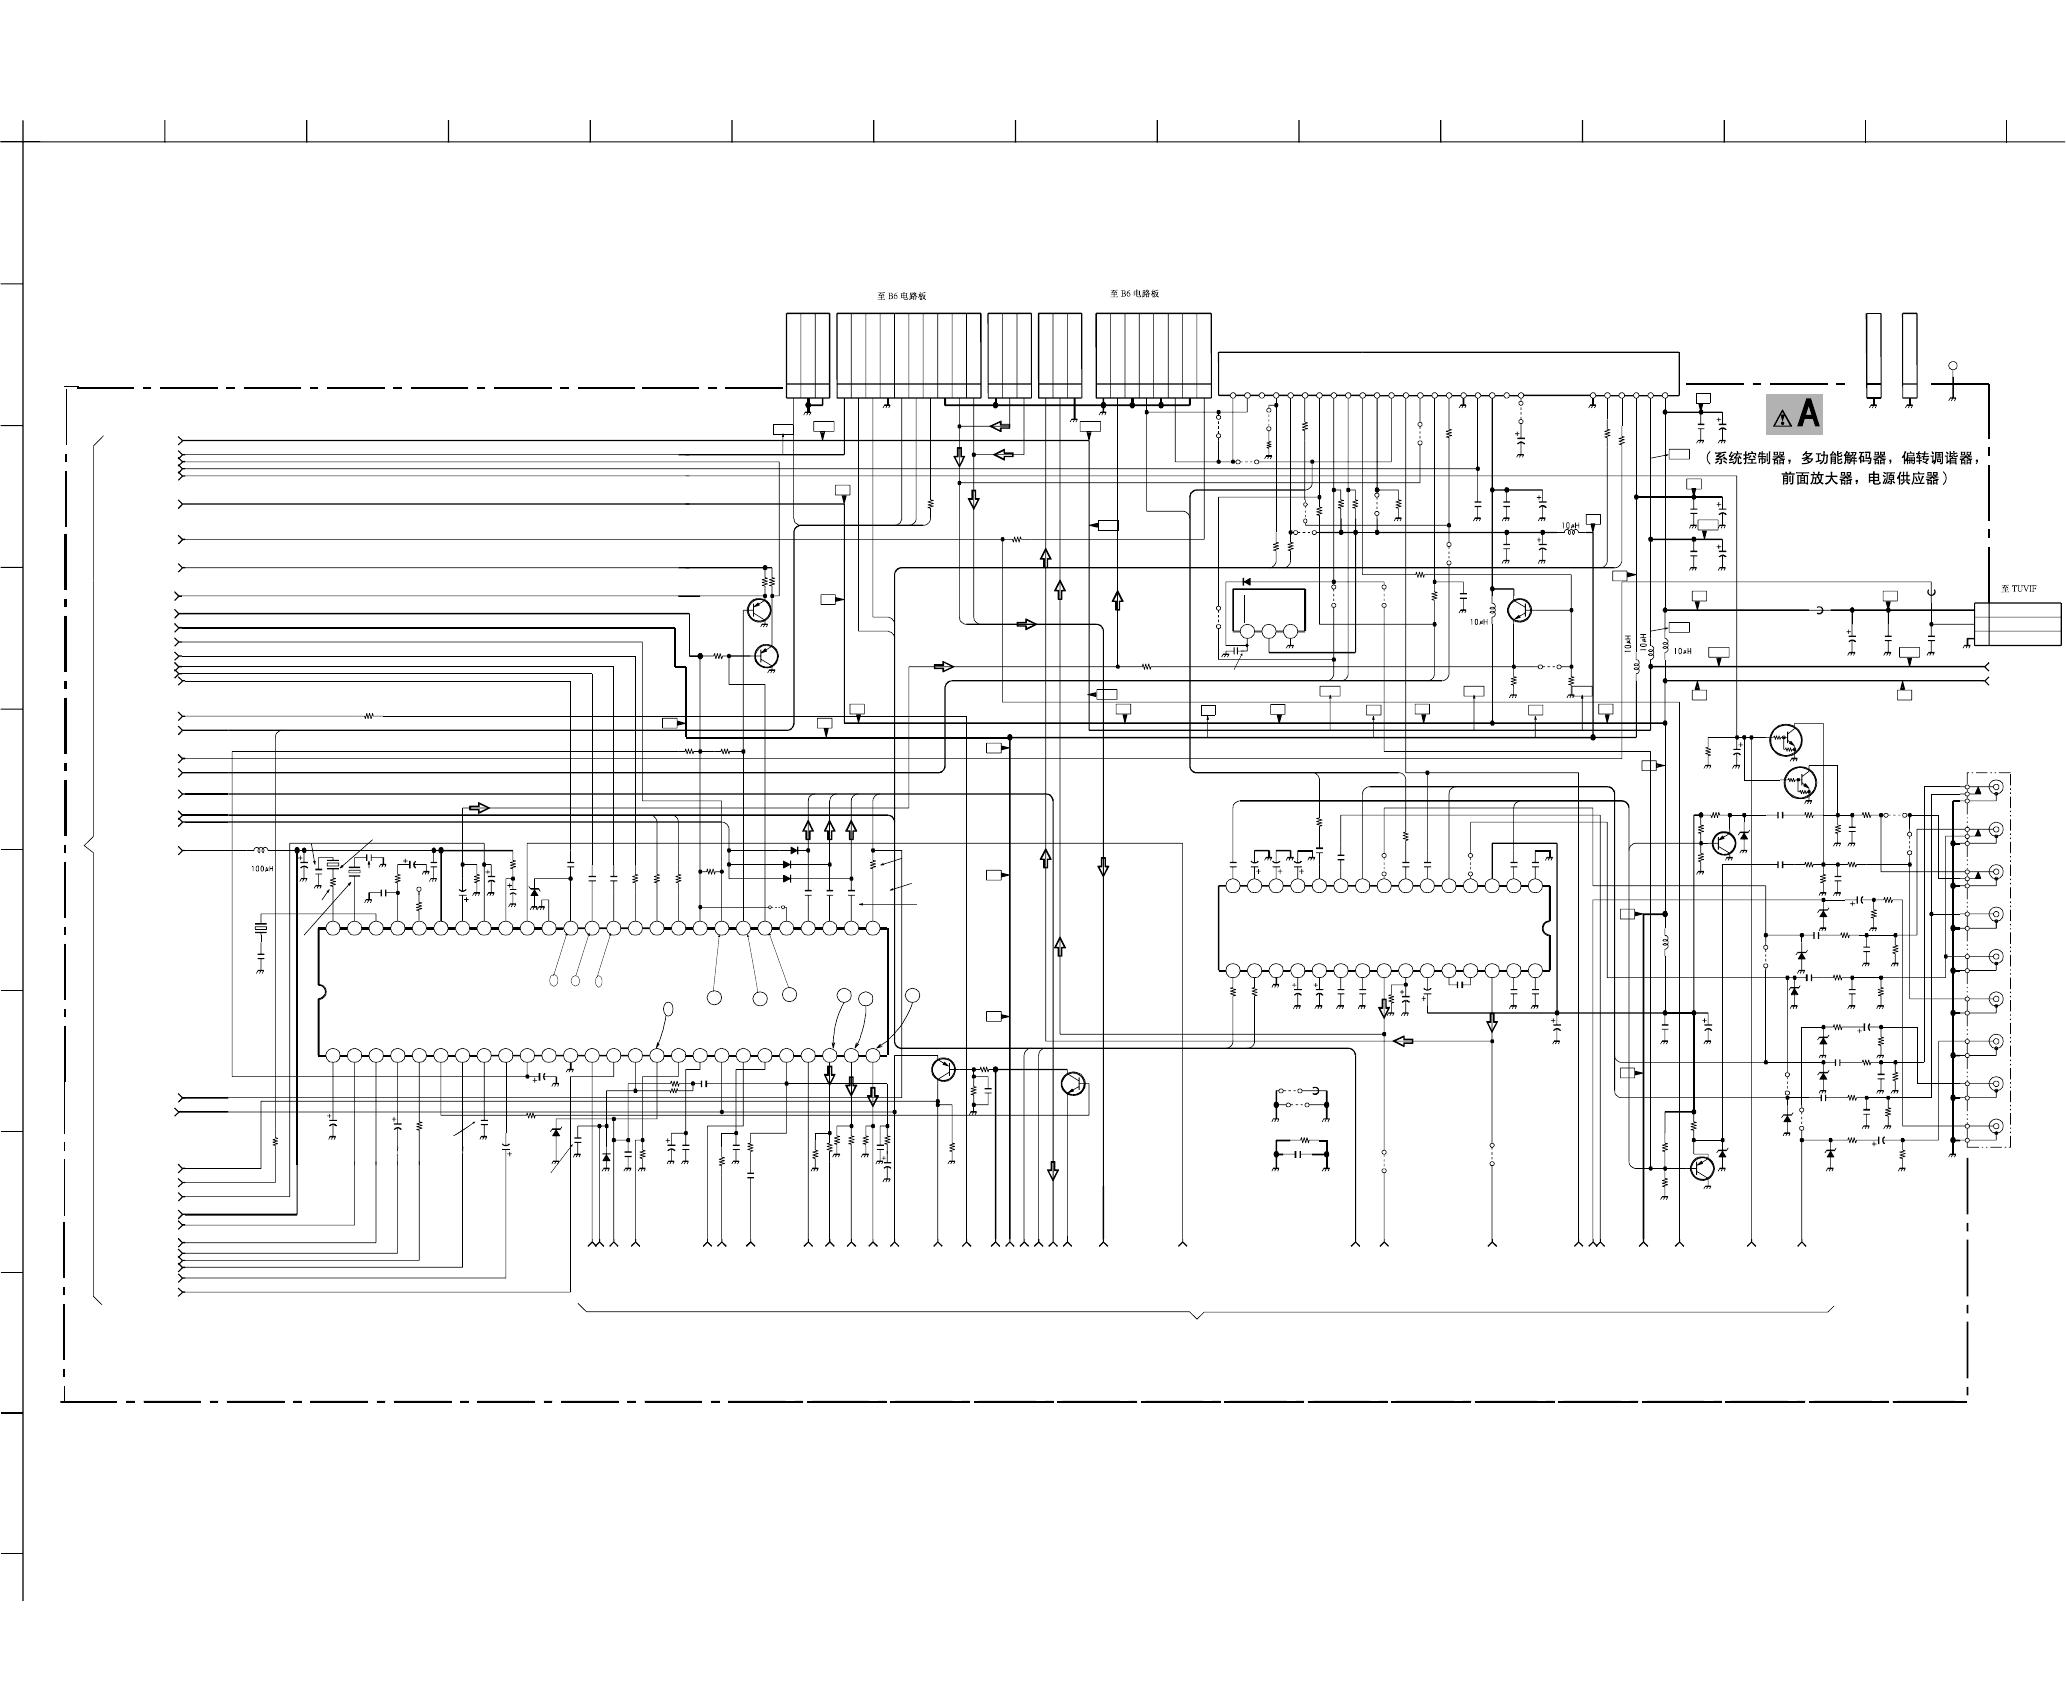Select the right '至 B6 电路板' label
This screenshot has height=1684, width=2066.
pyautogui.click(x=1134, y=294)
